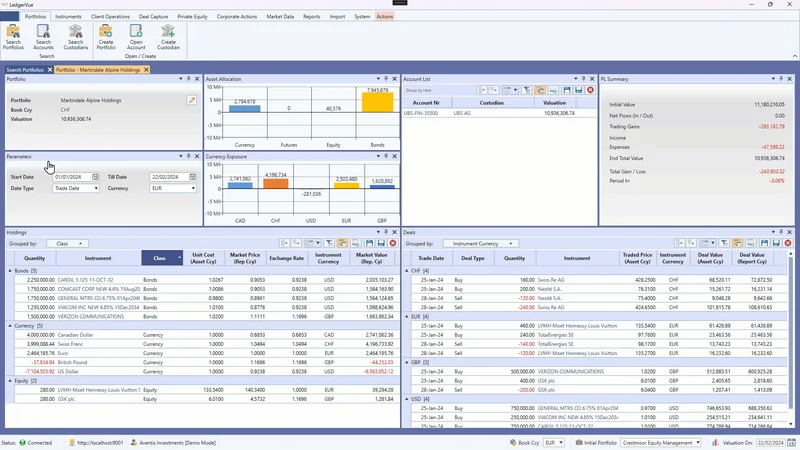The height and width of the screenshot is (450, 800).
Task: Sort Account List by Custodian header
Action: point(492,103)
